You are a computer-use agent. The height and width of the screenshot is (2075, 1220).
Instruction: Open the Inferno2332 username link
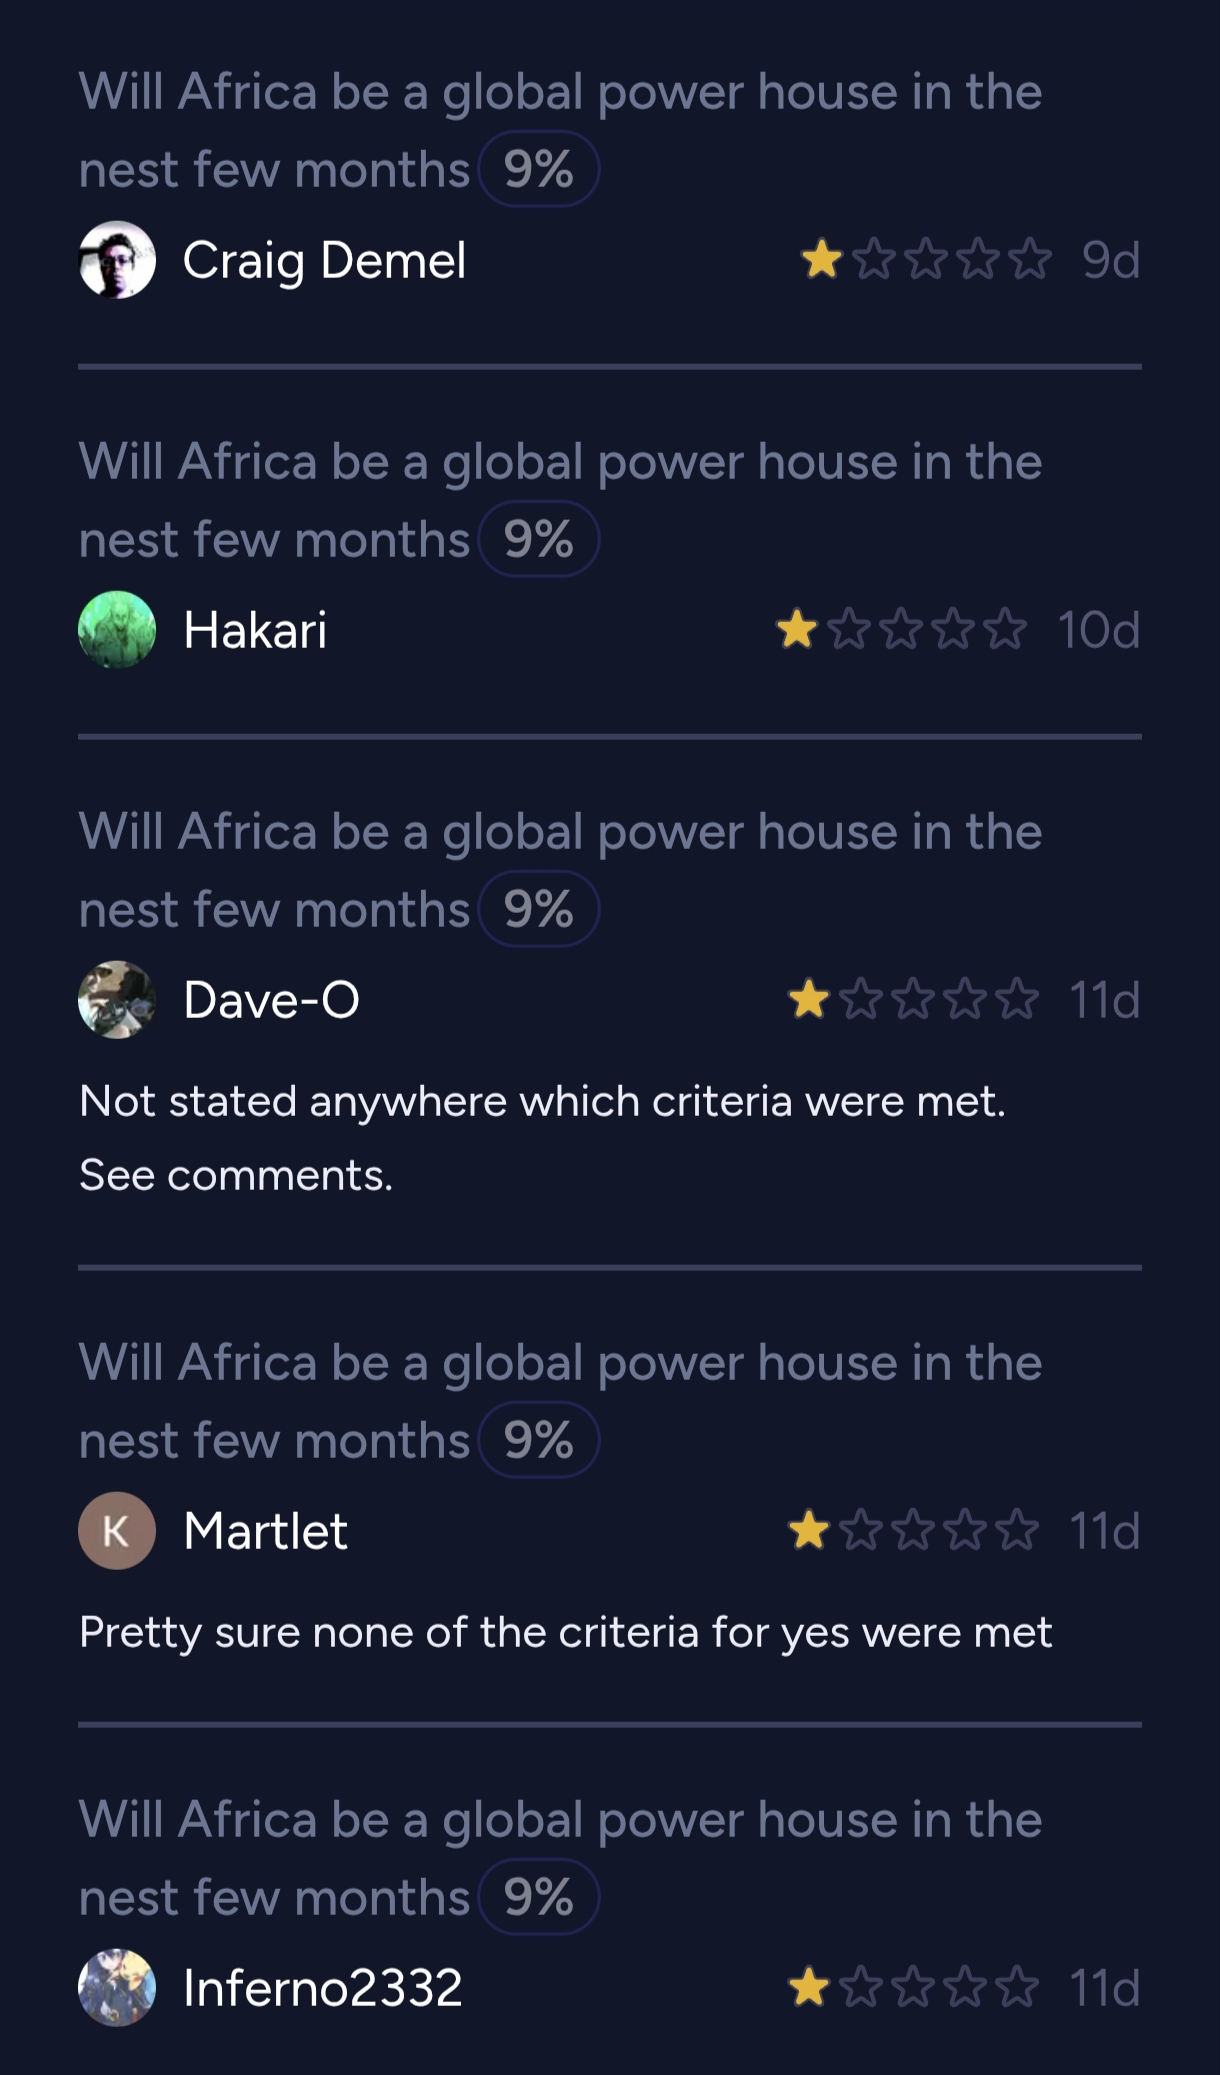(322, 1988)
